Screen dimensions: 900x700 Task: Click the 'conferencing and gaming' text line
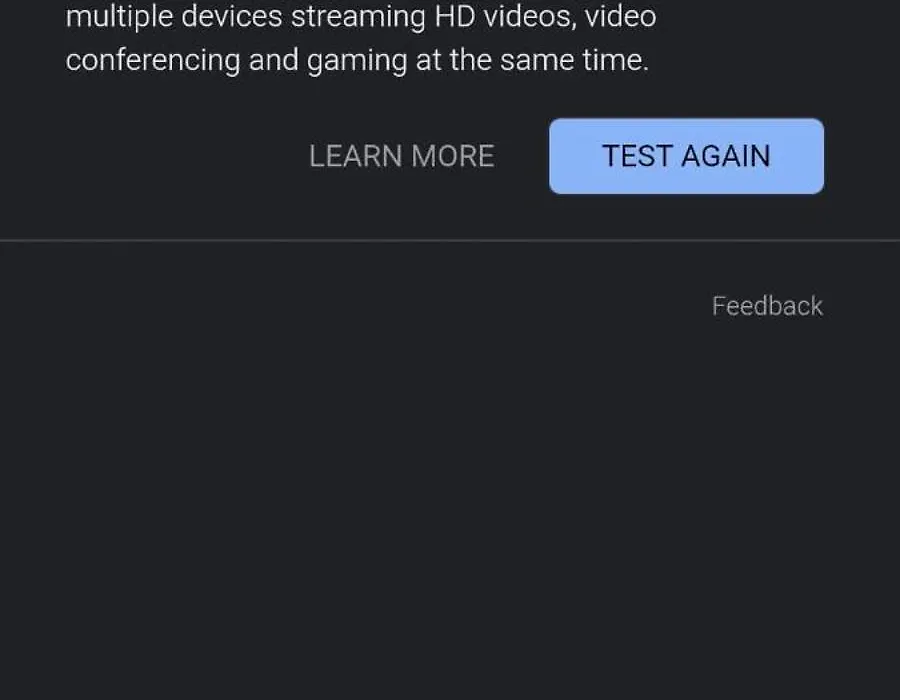click(357, 60)
